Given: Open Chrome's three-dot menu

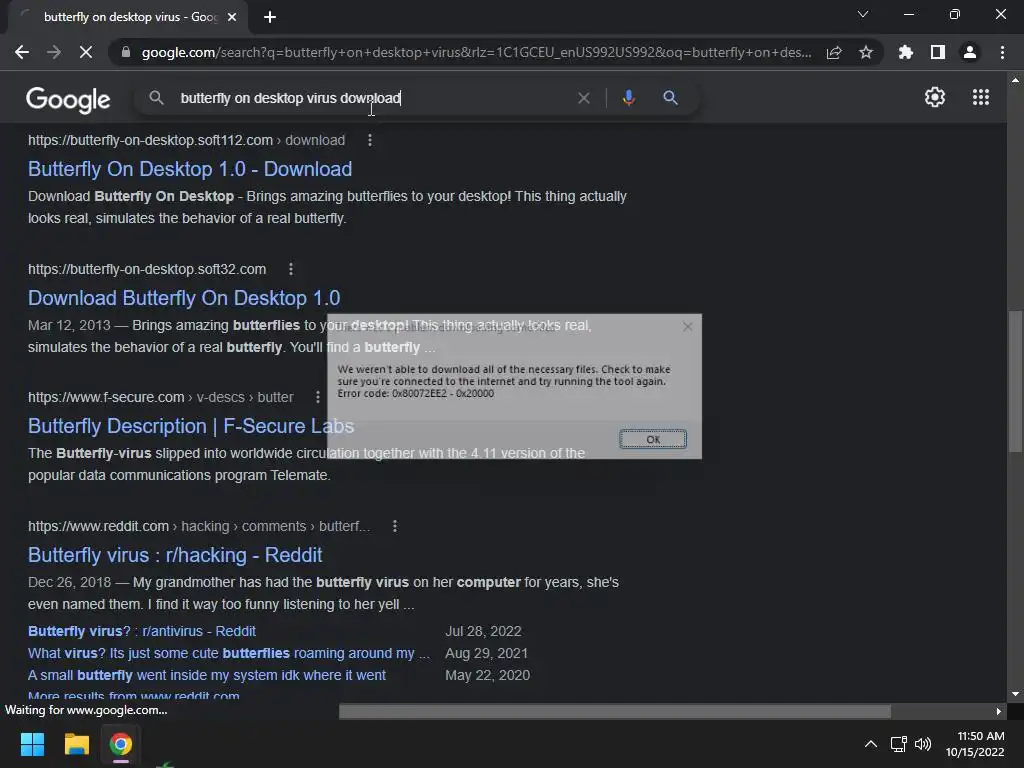Looking at the screenshot, I should coord(1002,52).
